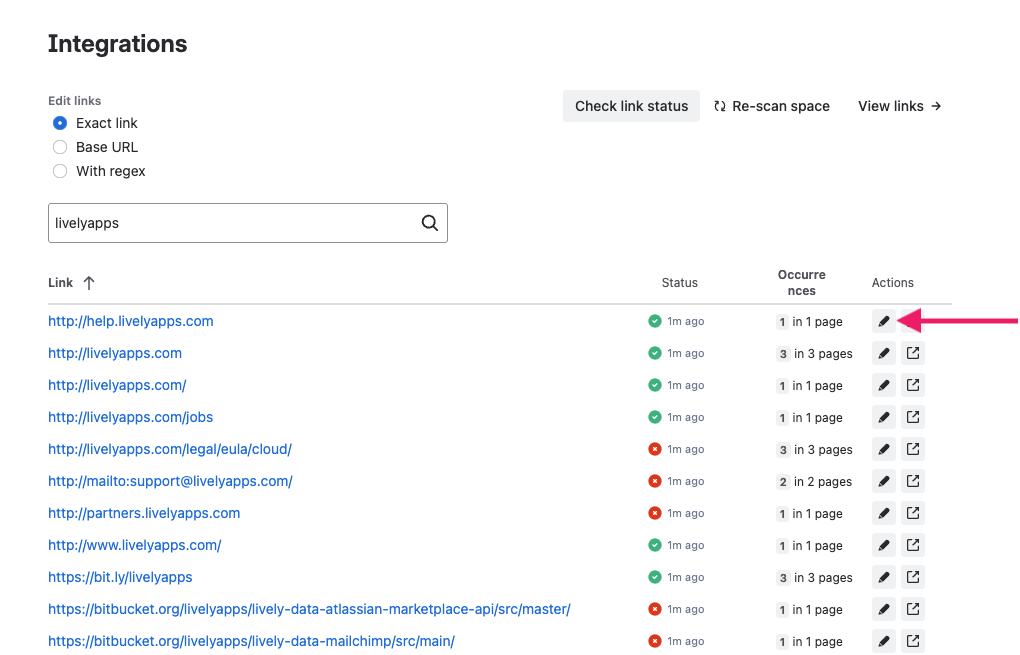The width and height of the screenshot is (1020, 655).
Task: Click the Re-scan circular arrows icon
Action: pyautogui.click(x=720, y=106)
